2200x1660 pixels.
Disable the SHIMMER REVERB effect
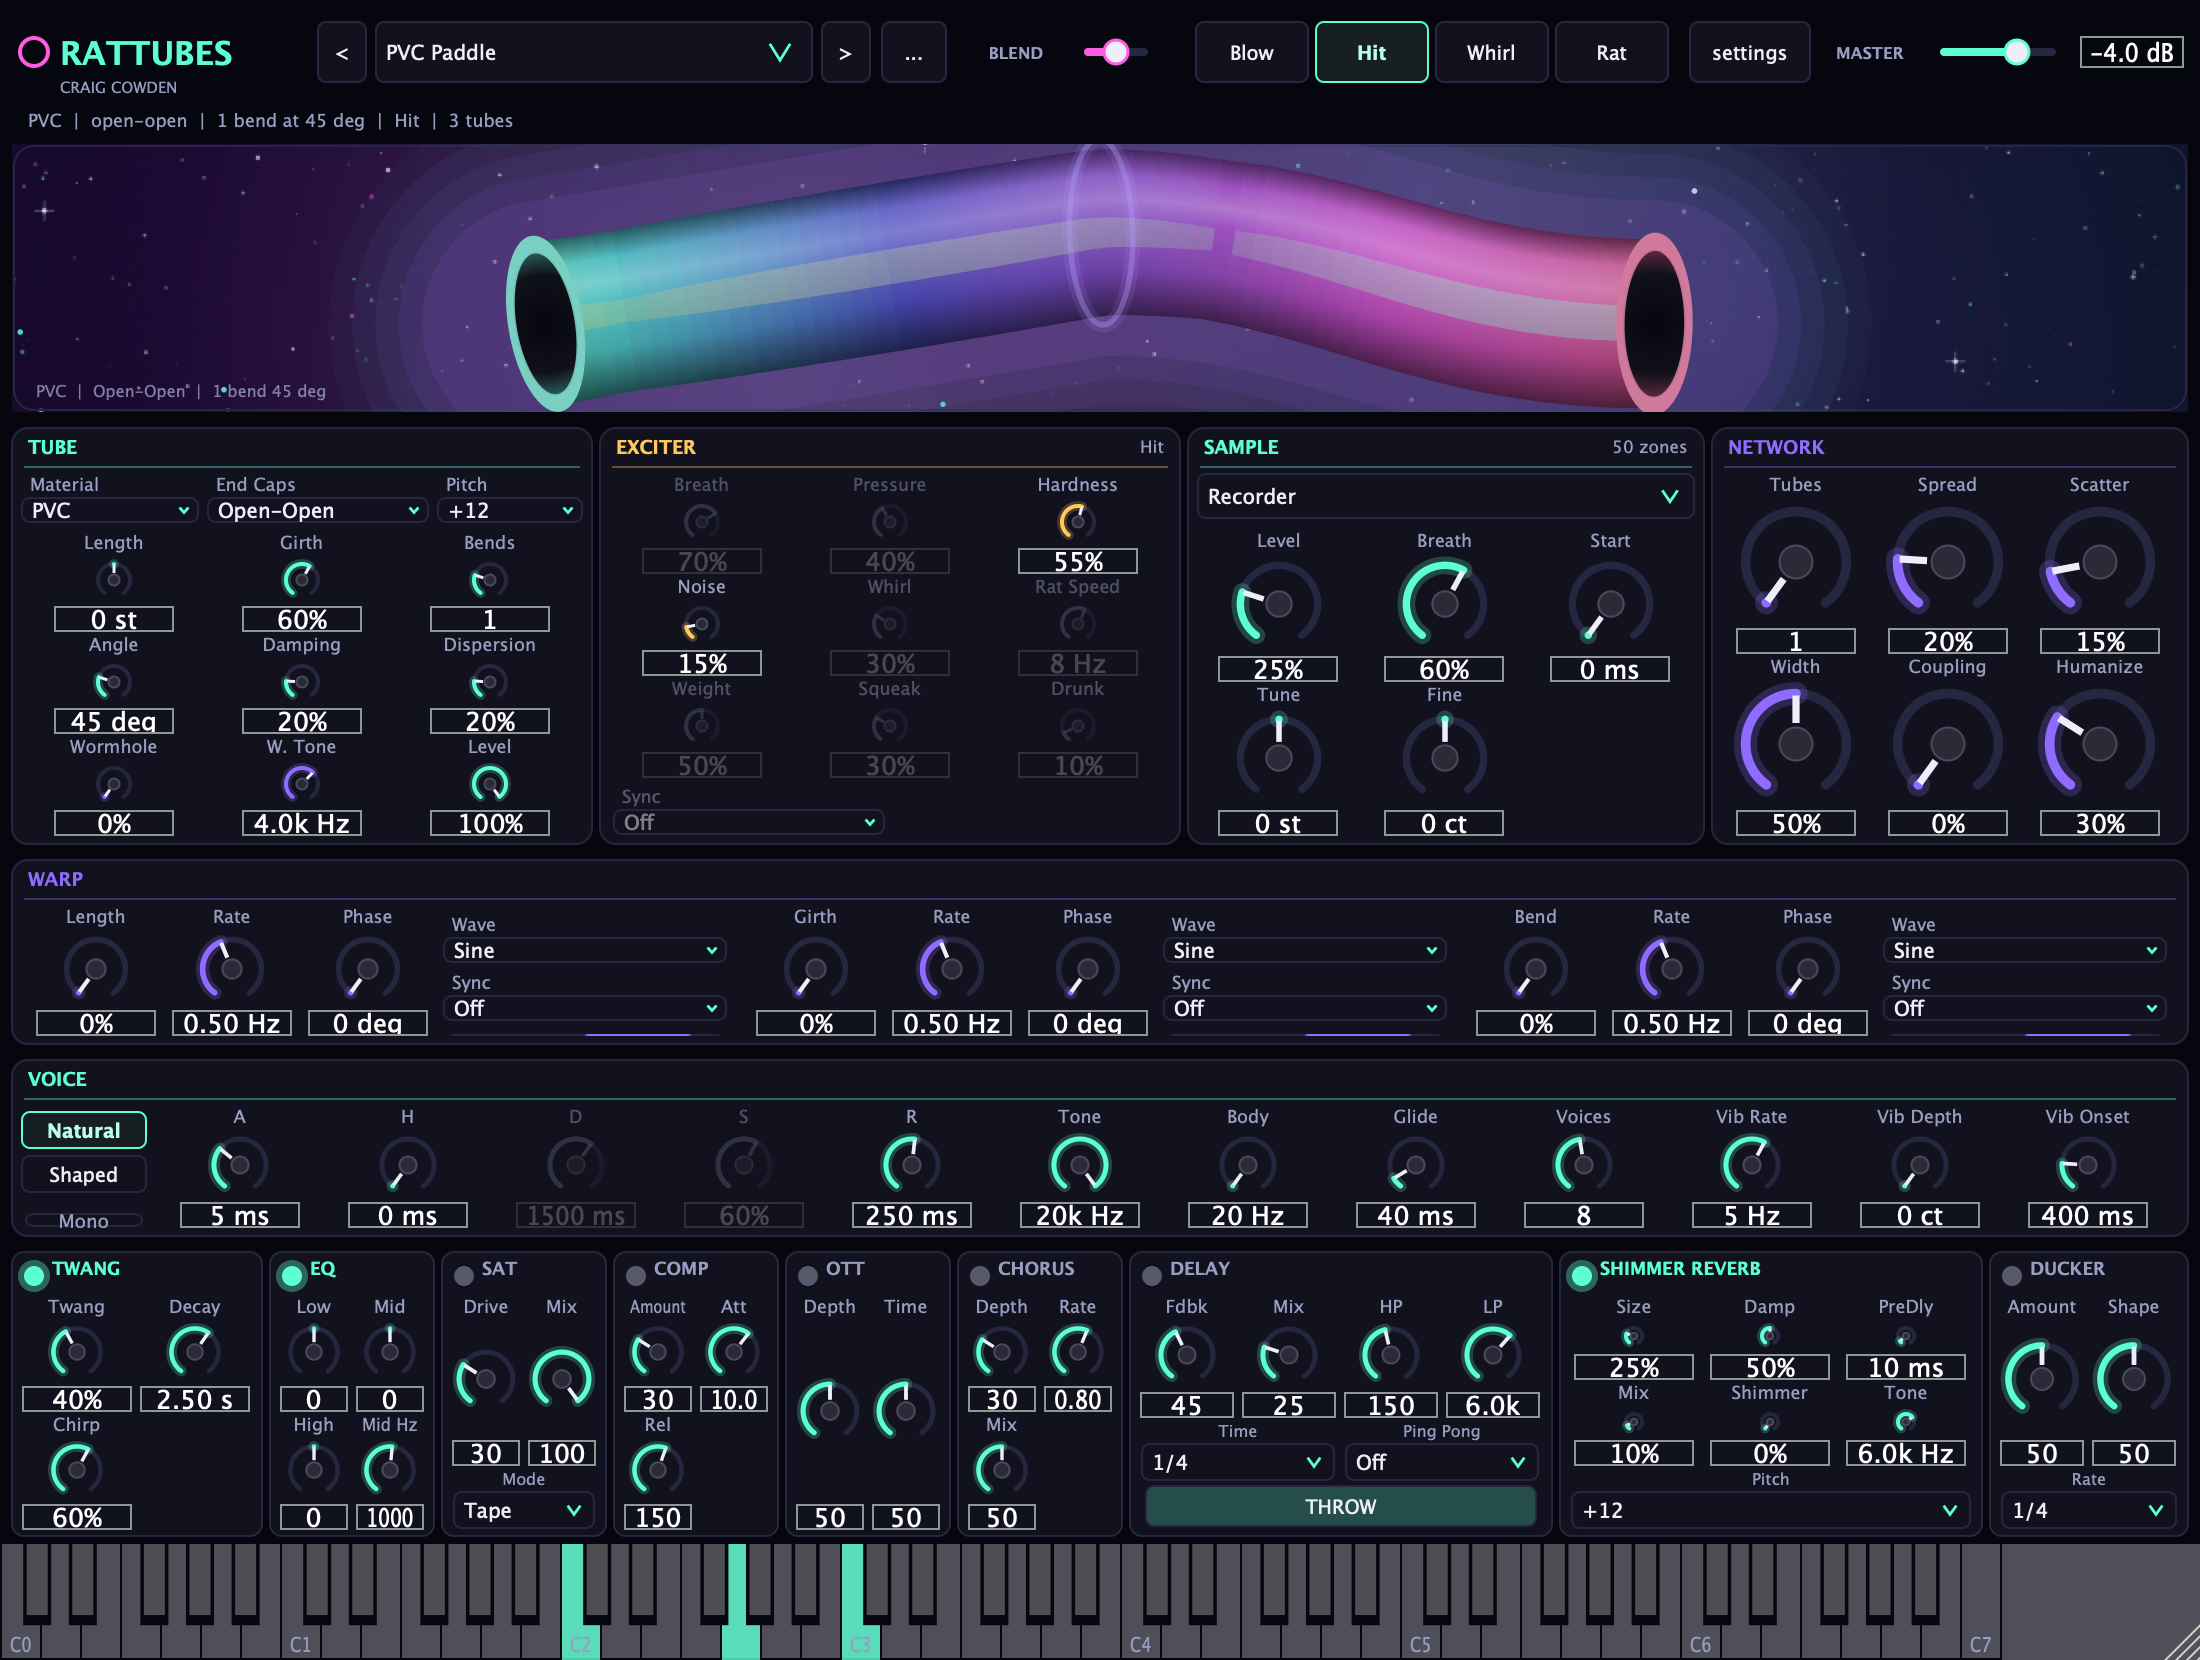point(1582,1275)
